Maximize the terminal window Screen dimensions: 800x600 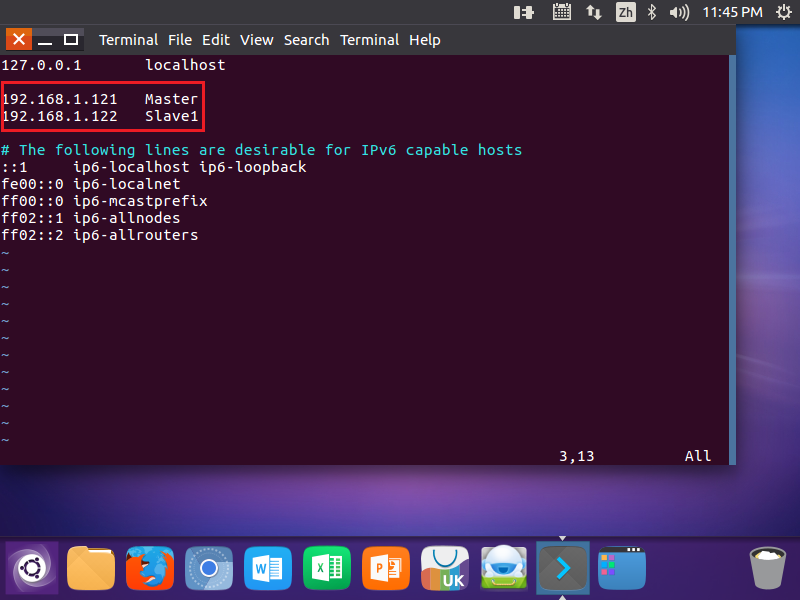click(71, 39)
